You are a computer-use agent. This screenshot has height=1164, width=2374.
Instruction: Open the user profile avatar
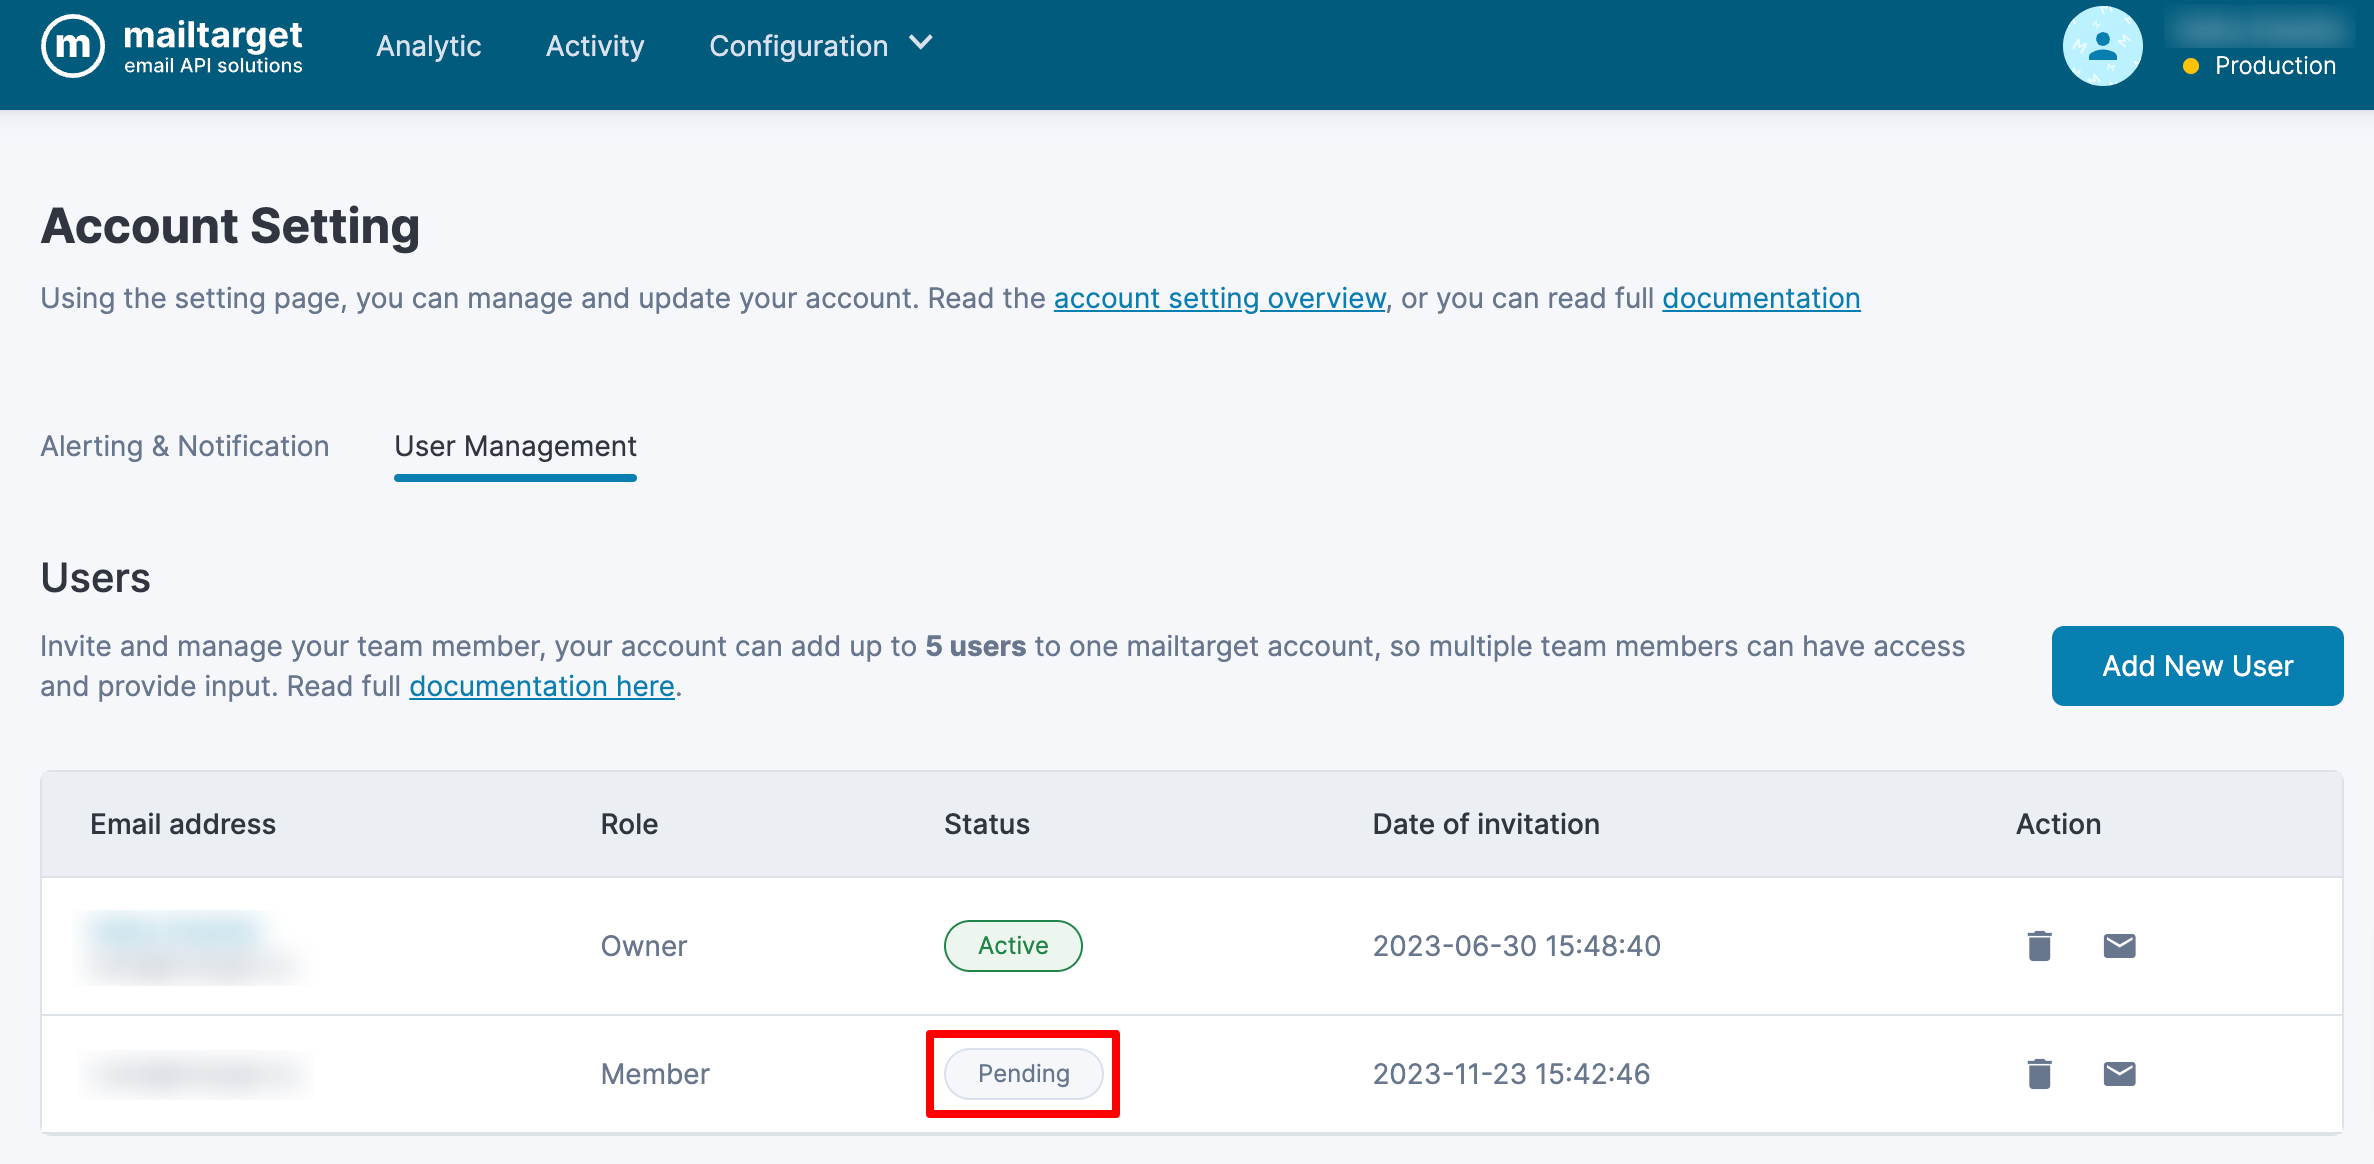2102,46
